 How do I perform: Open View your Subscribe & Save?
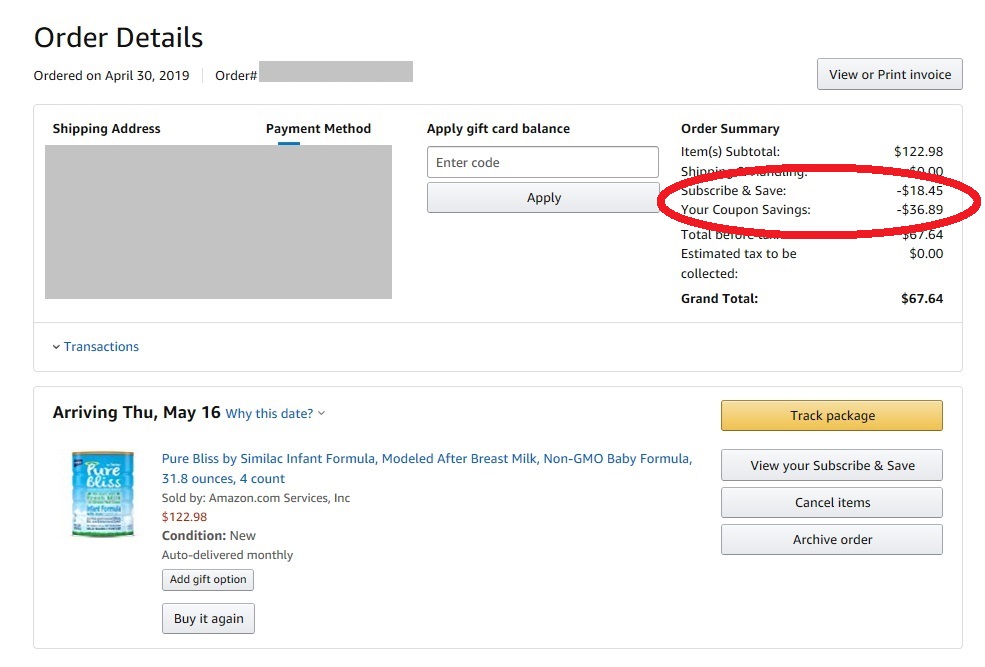(831, 464)
